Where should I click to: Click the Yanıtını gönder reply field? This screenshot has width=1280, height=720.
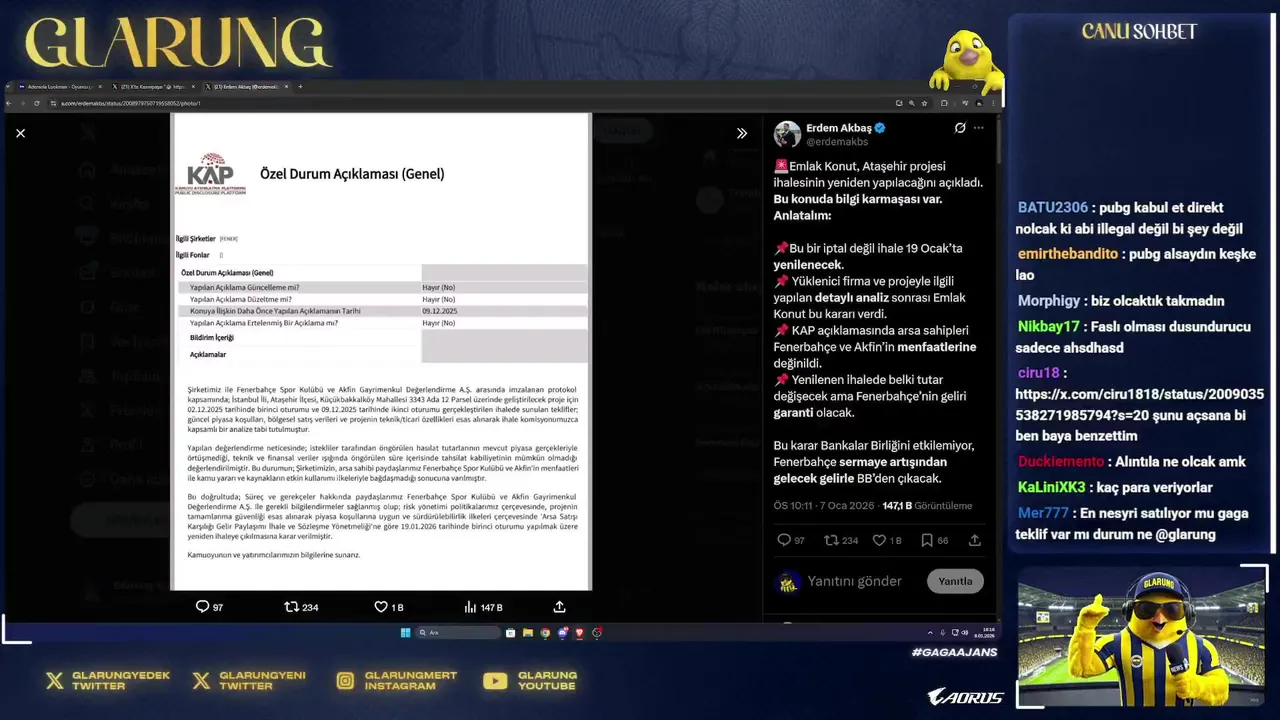[854, 581]
